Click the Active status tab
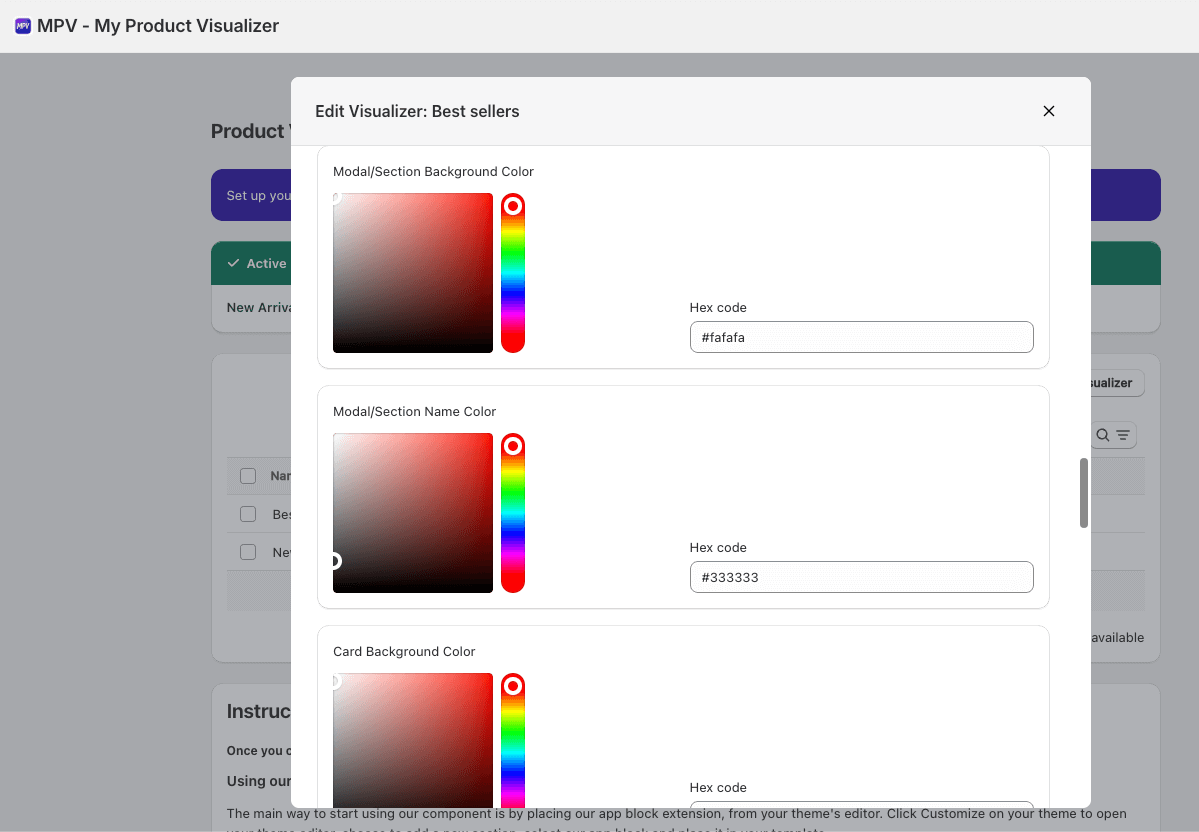The width and height of the screenshot is (1199, 832). (258, 264)
